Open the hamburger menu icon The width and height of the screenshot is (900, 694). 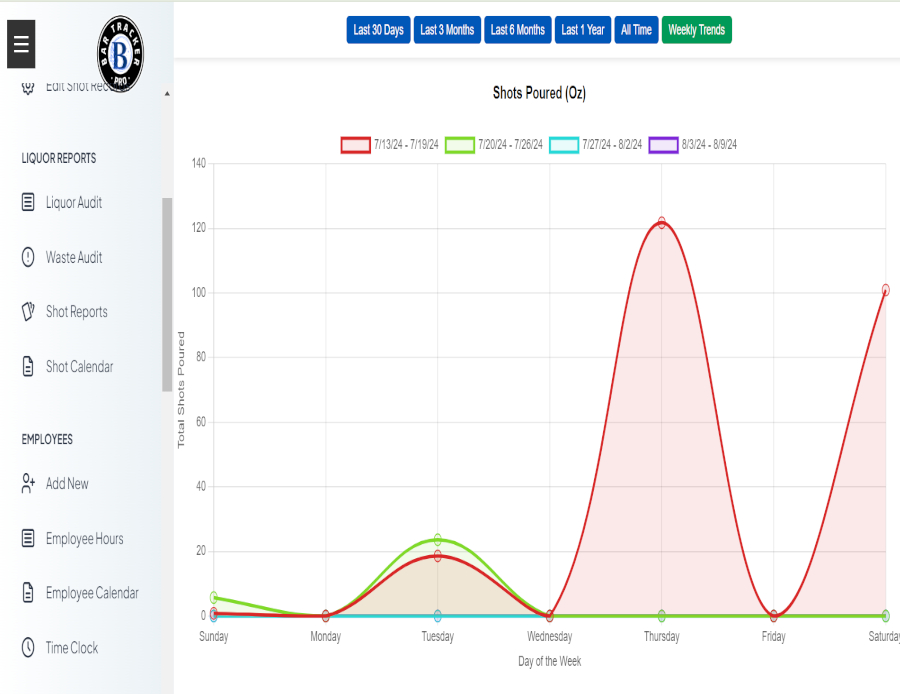[x=21, y=44]
